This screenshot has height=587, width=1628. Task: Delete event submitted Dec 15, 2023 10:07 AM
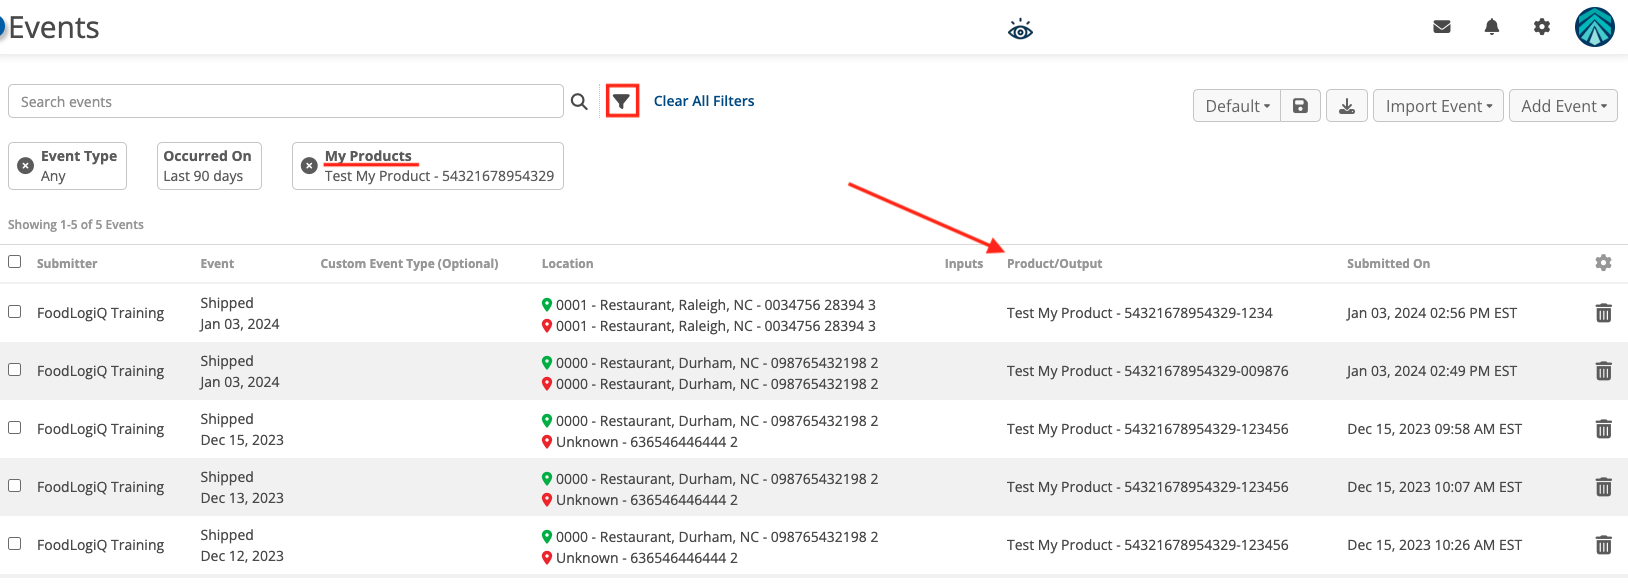pos(1603,487)
